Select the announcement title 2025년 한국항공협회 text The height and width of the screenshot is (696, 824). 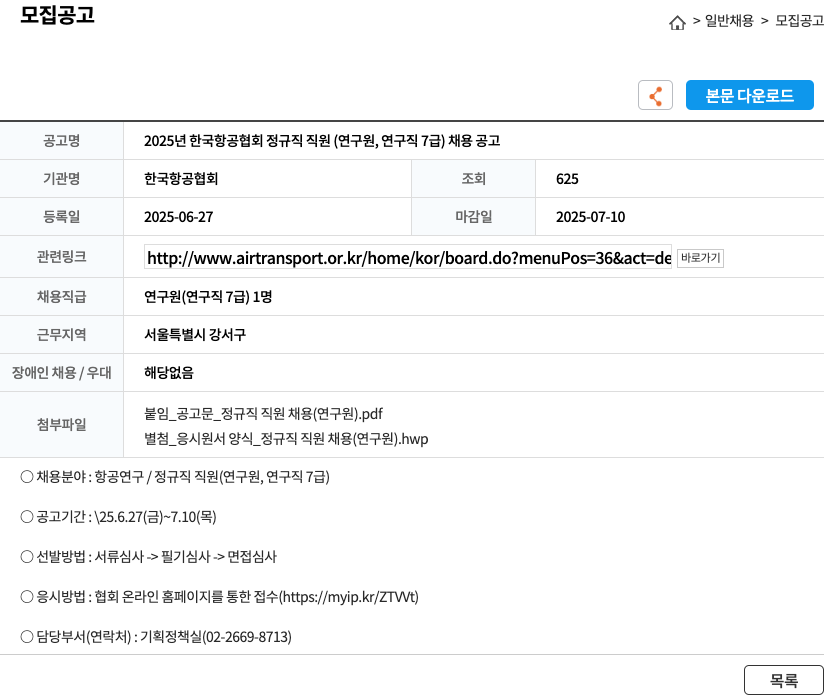pos(322,141)
